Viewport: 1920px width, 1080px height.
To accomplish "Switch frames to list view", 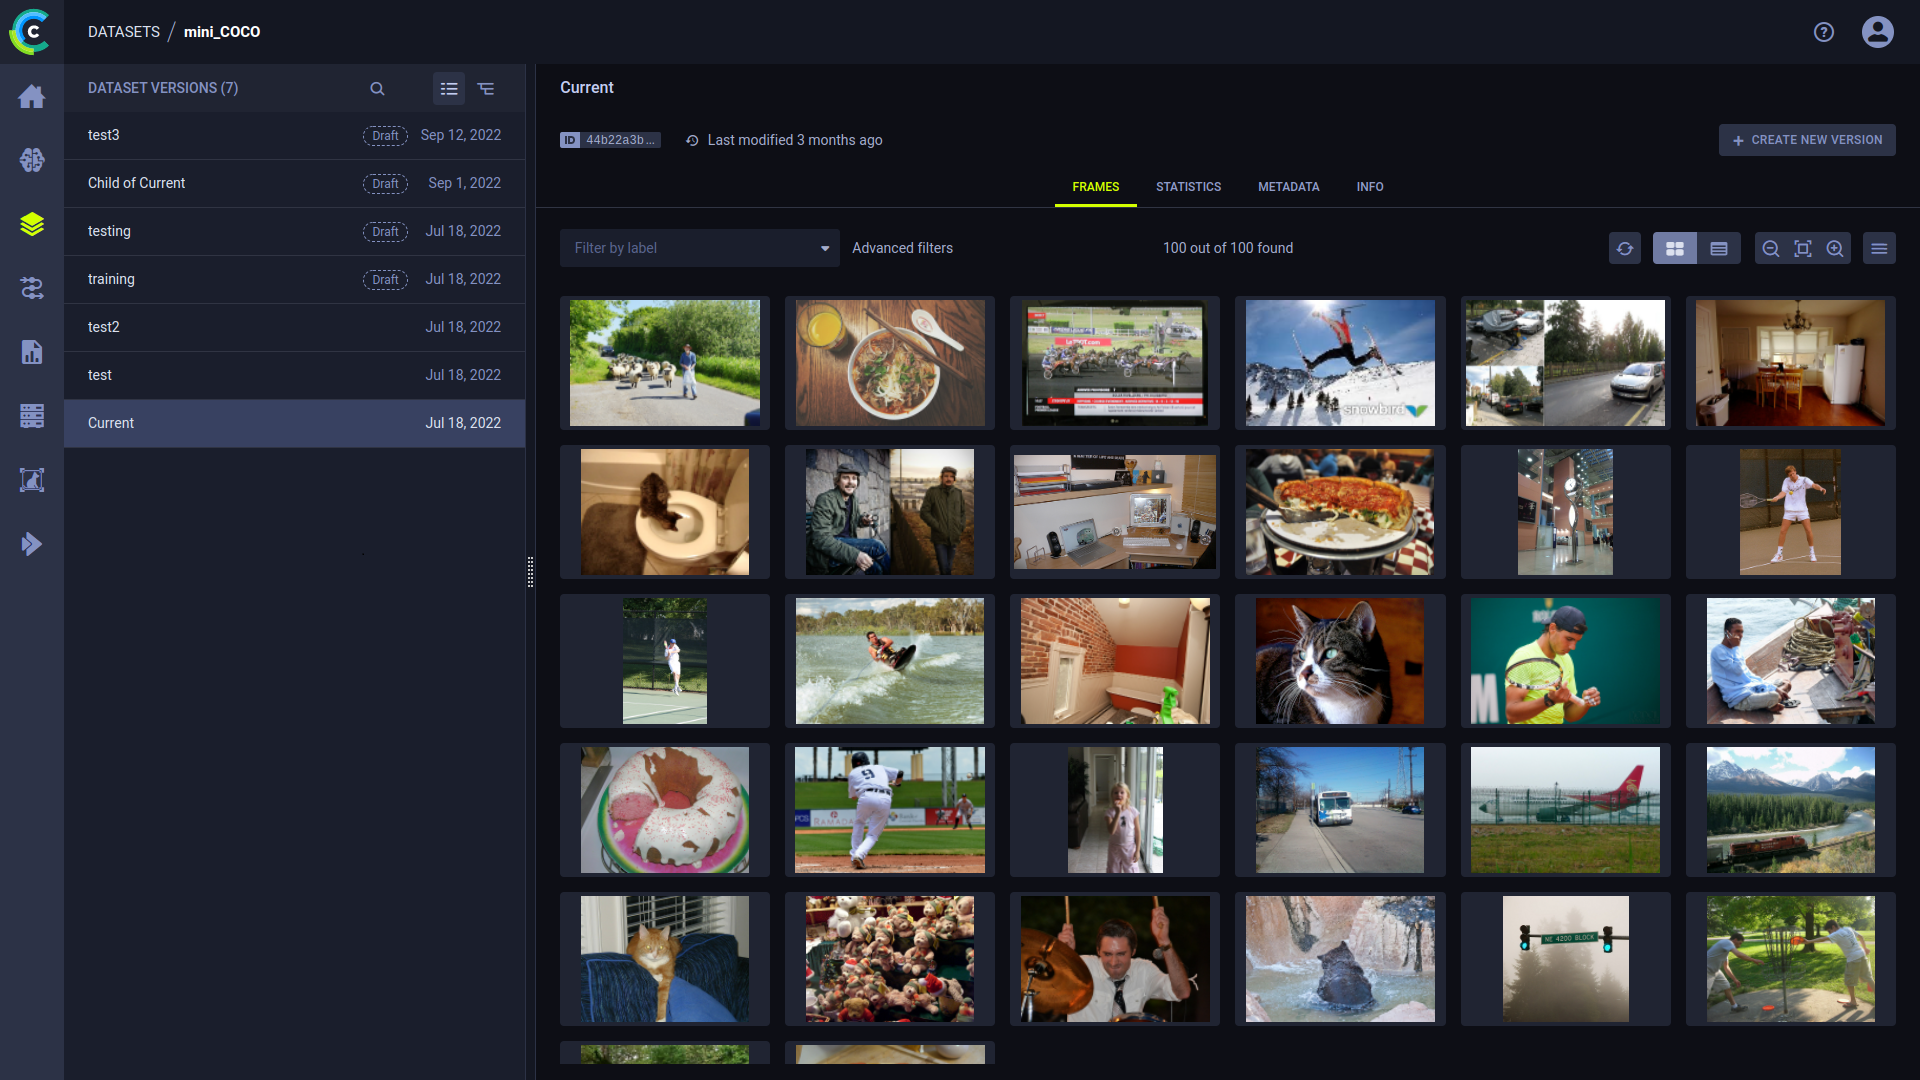I will click(1719, 248).
